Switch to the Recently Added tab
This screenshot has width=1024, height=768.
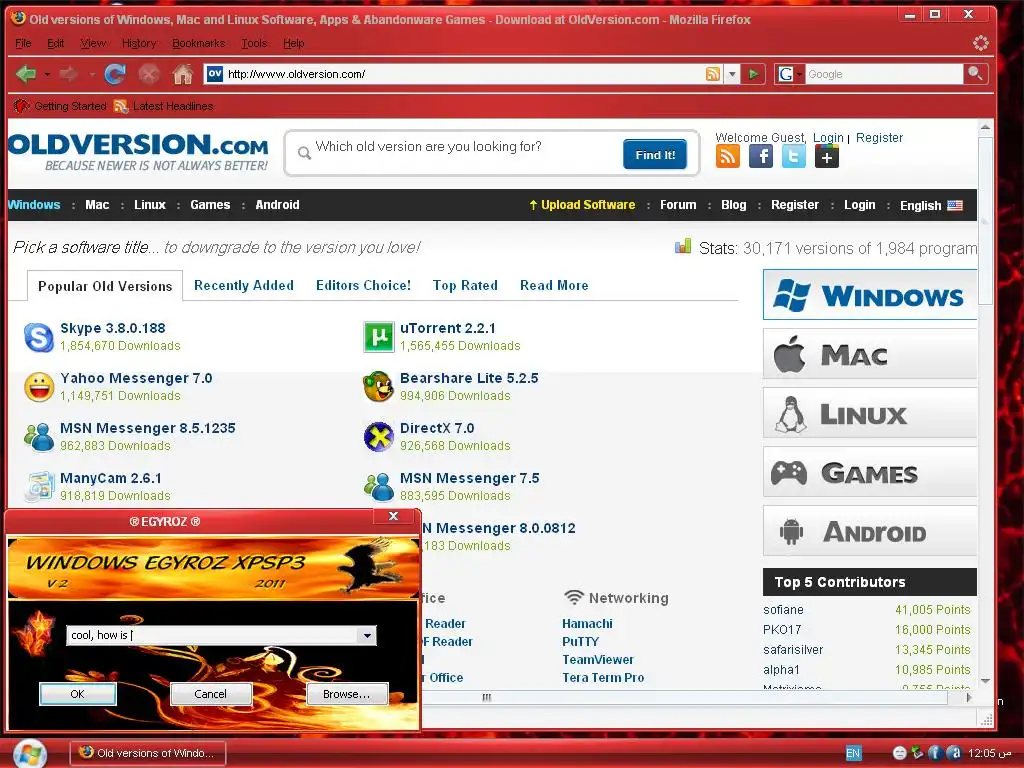point(244,285)
